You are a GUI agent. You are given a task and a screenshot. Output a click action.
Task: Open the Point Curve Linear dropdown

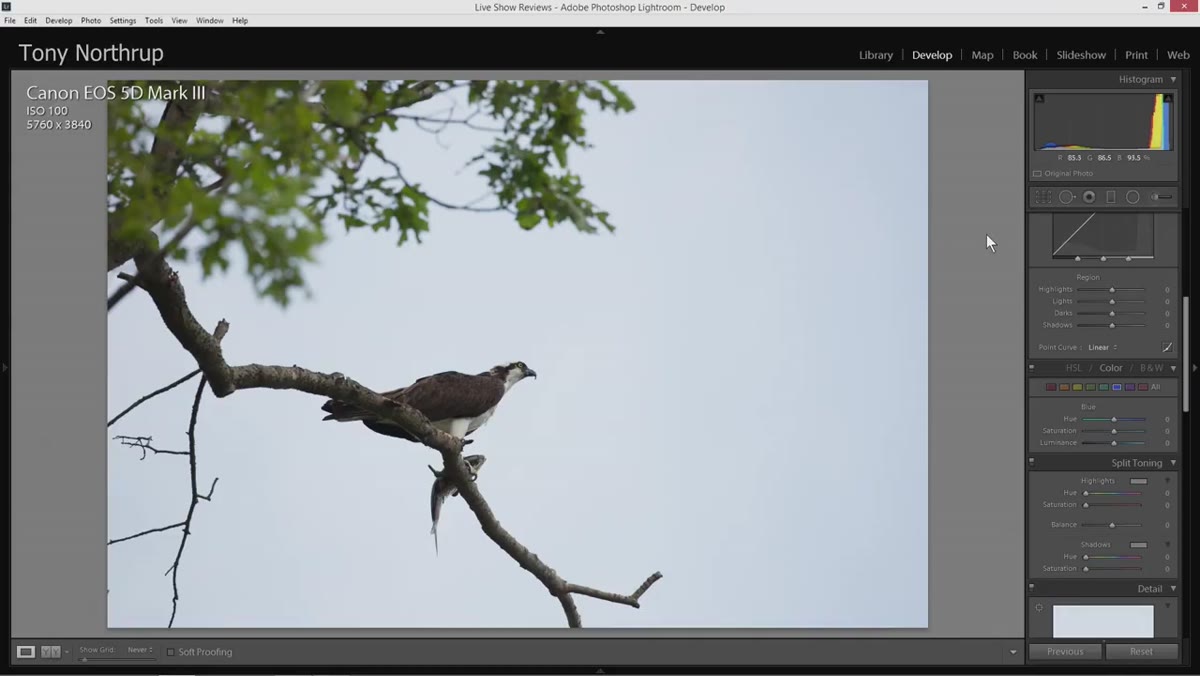point(1102,347)
